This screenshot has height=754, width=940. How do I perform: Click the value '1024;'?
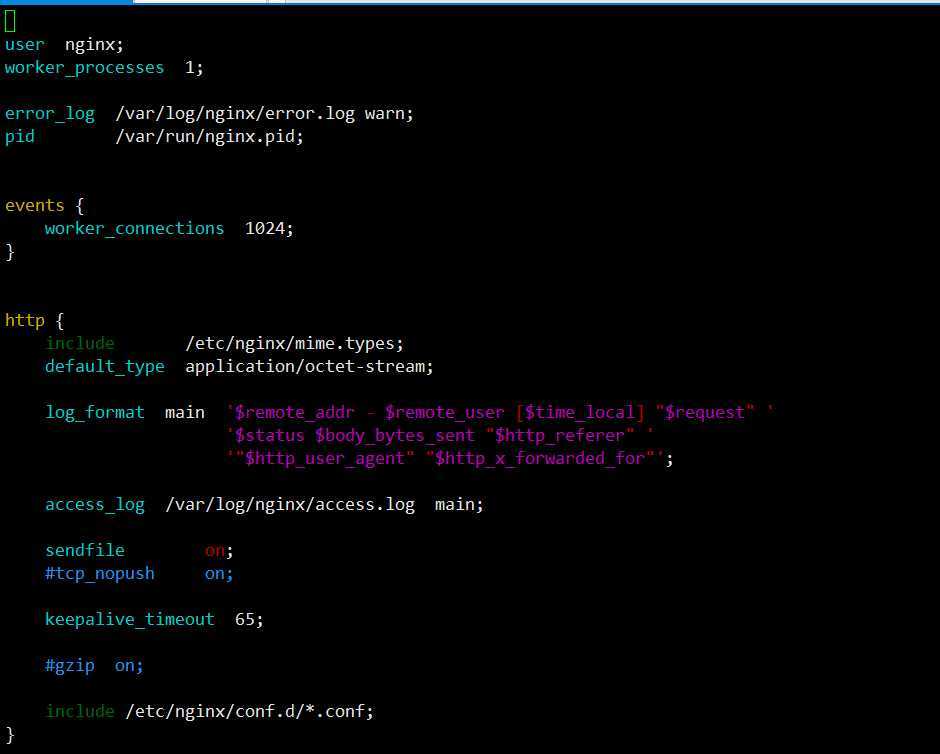269,229
